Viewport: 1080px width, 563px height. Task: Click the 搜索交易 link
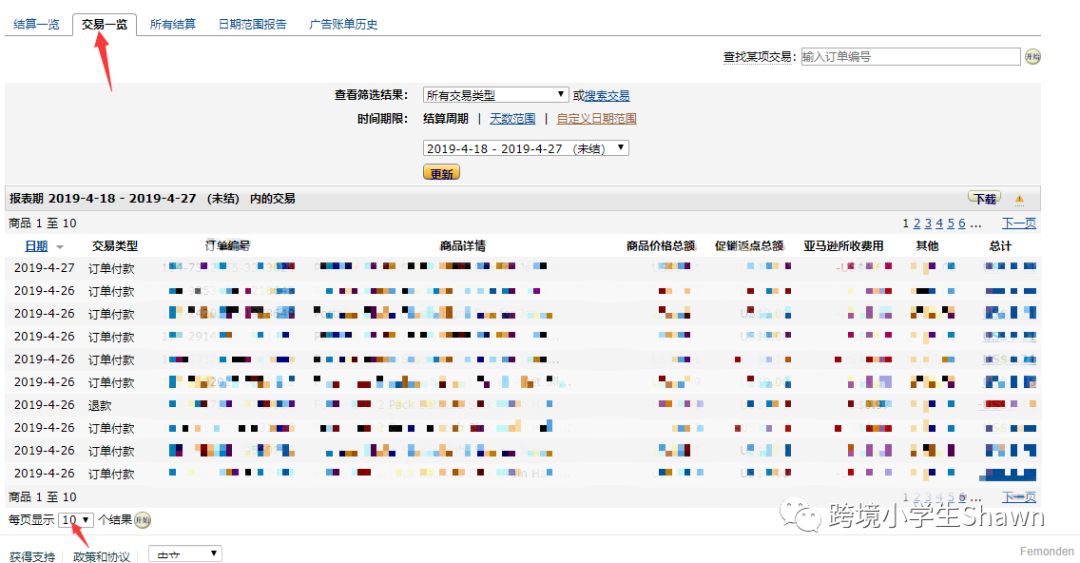(x=607, y=96)
